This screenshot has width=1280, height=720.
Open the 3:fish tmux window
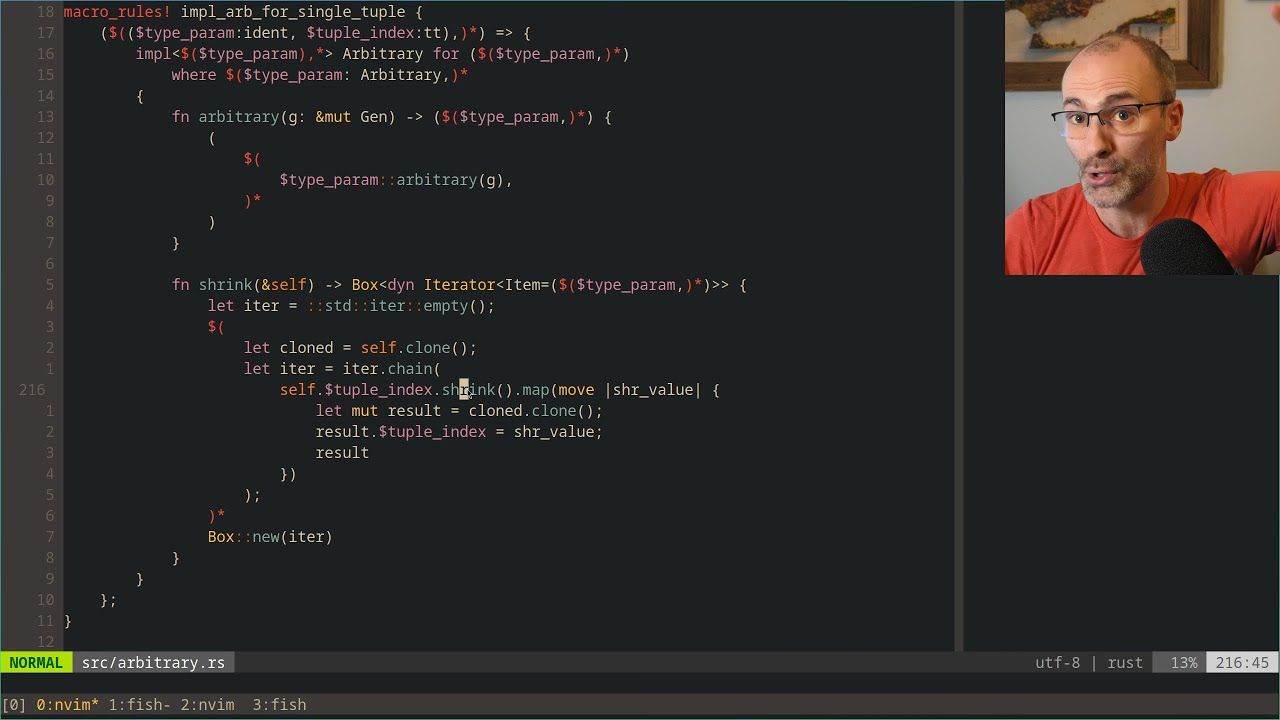(x=279, y=705)
